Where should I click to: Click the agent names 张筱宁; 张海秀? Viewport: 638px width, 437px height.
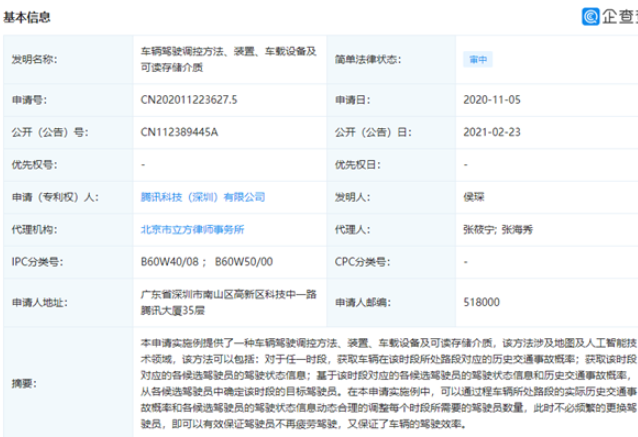click(498, 229)
